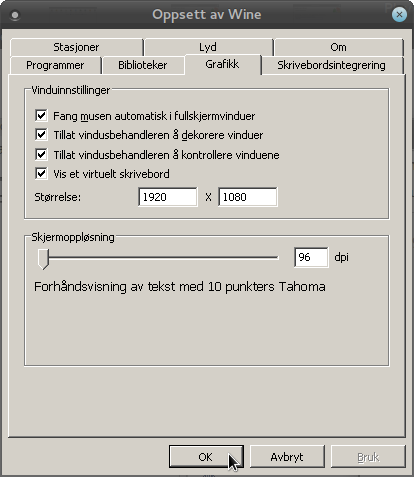
Task: Click the dpi value field showing 96
Action: tap(311, 257)
